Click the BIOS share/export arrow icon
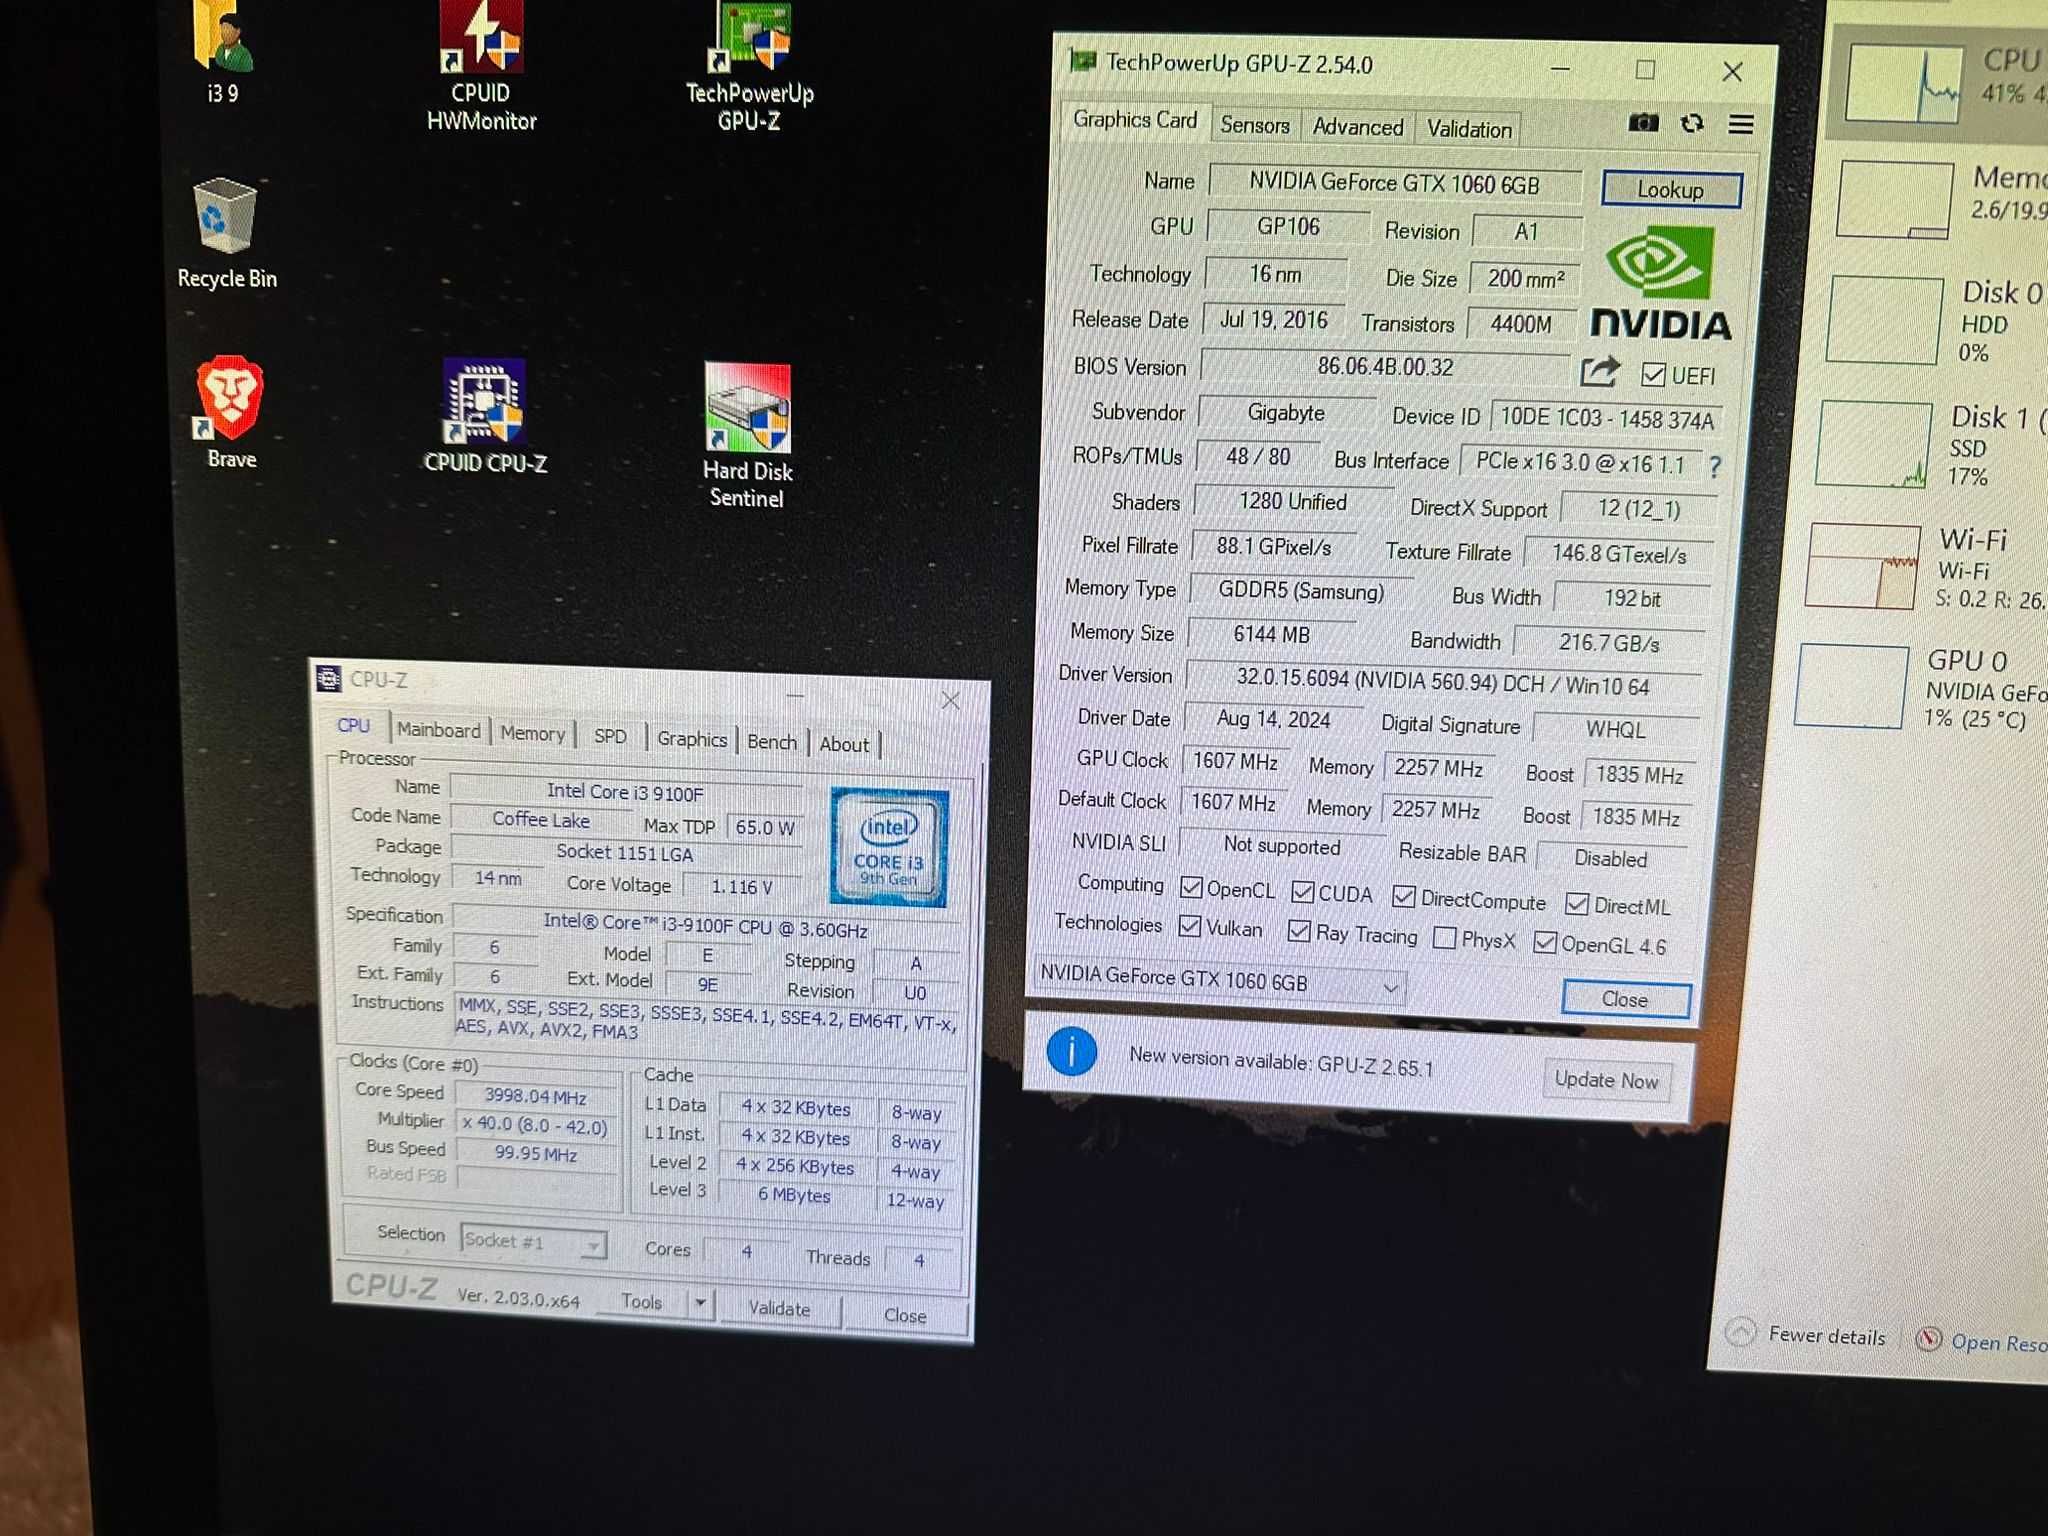 [1600, 372]
